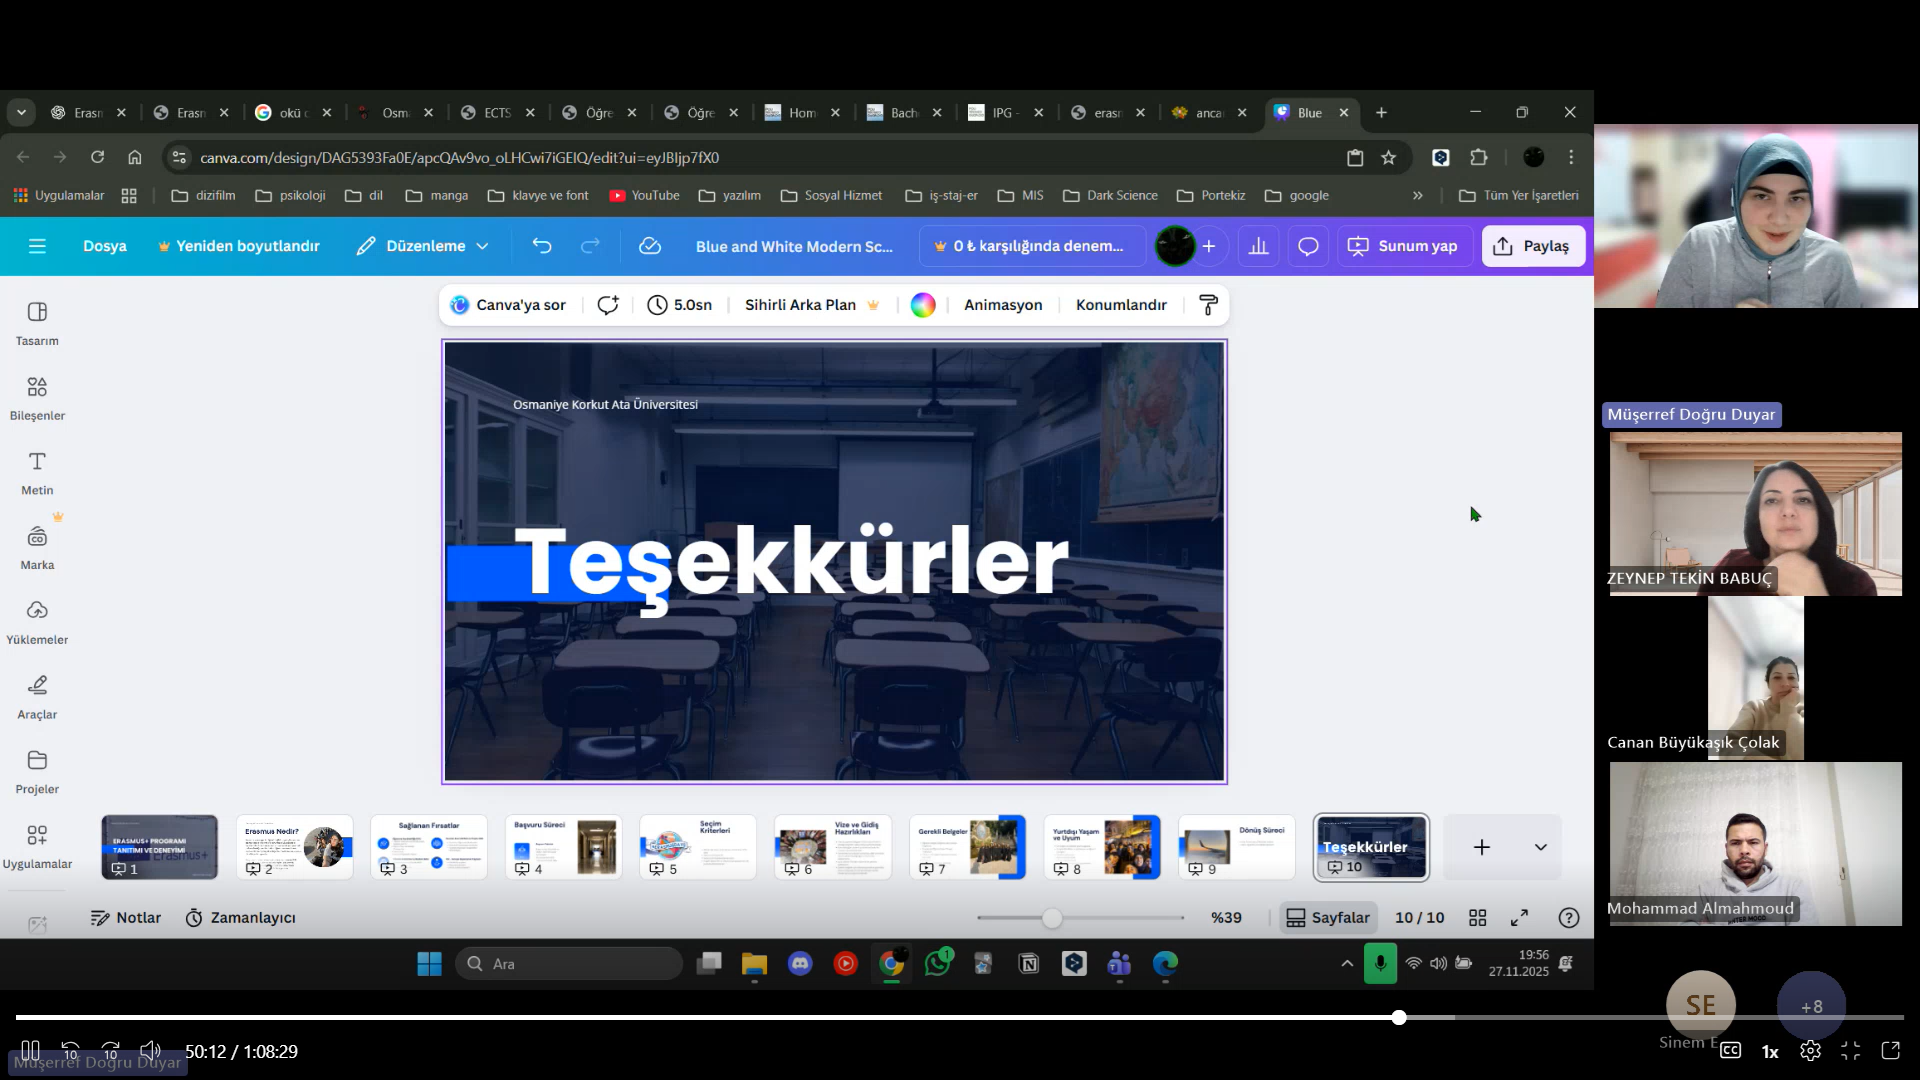The height and width of the screenshot is (1080, 1920).
Task: Open the rainbow background color swatch
Action: [923, 305]
